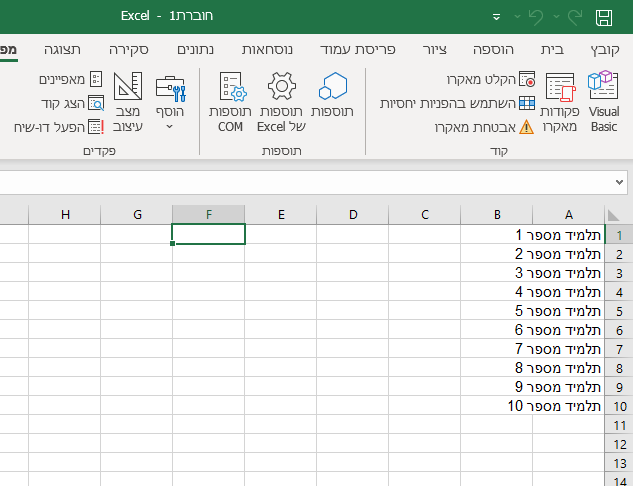Viewport: 633px width, 486px height.
Task: Click the אבטחת מאקרו macro security icon
Action: pyautogui.click(x=526, y=127)
